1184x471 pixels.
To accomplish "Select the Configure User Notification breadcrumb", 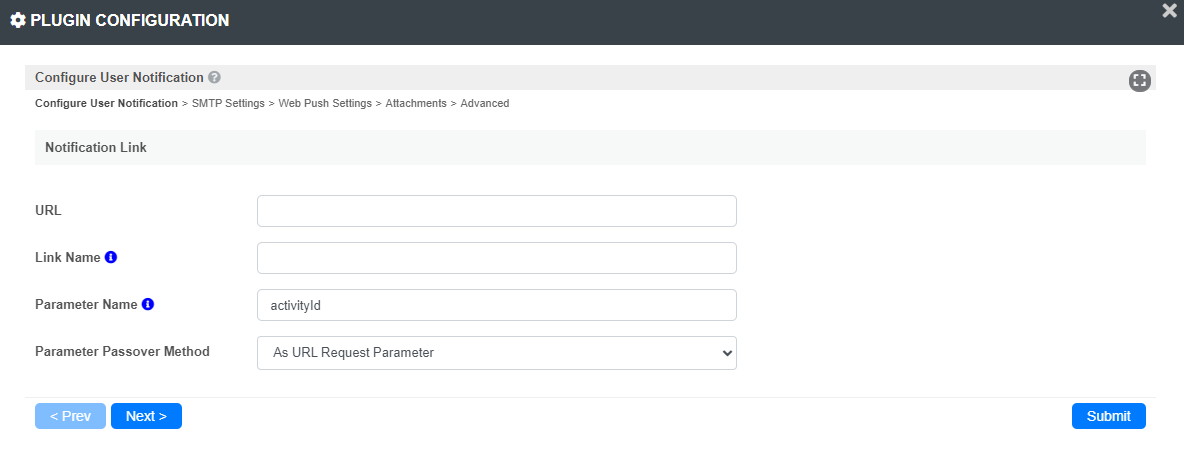I will pyautogui.click(x=106, y=103).
